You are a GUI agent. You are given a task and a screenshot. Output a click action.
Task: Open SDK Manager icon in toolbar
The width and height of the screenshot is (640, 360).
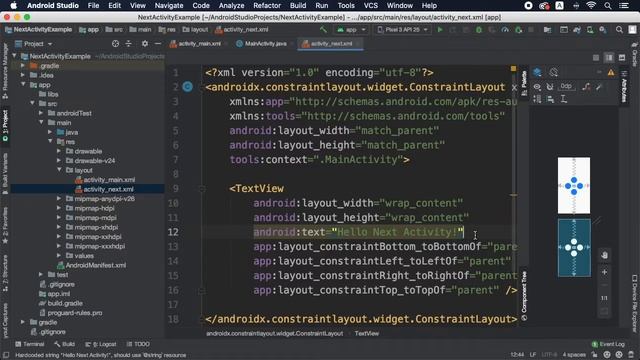pyautogui.click(x=603, y=30)
